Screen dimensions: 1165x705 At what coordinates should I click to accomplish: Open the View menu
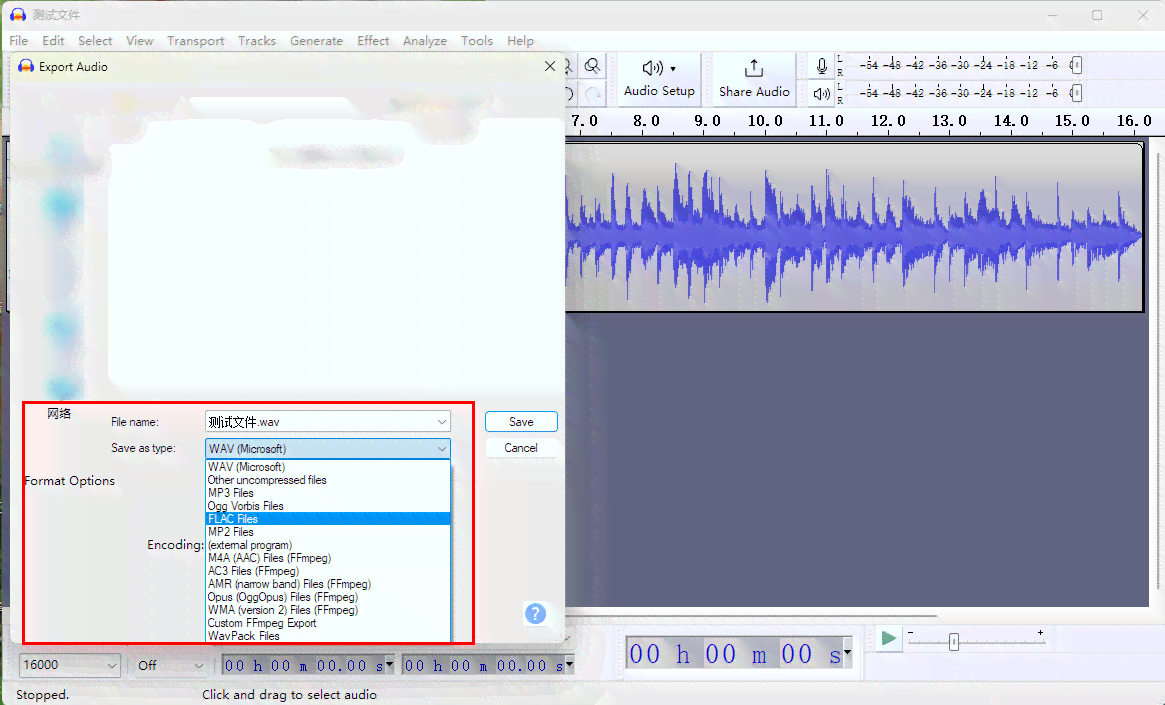click(139, 41)
